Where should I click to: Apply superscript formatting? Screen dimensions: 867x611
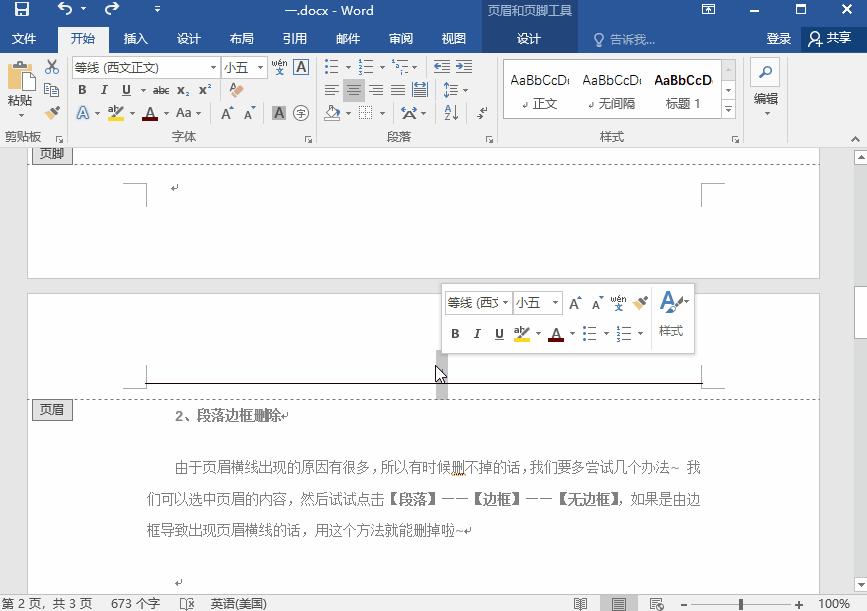pos(205,89)
